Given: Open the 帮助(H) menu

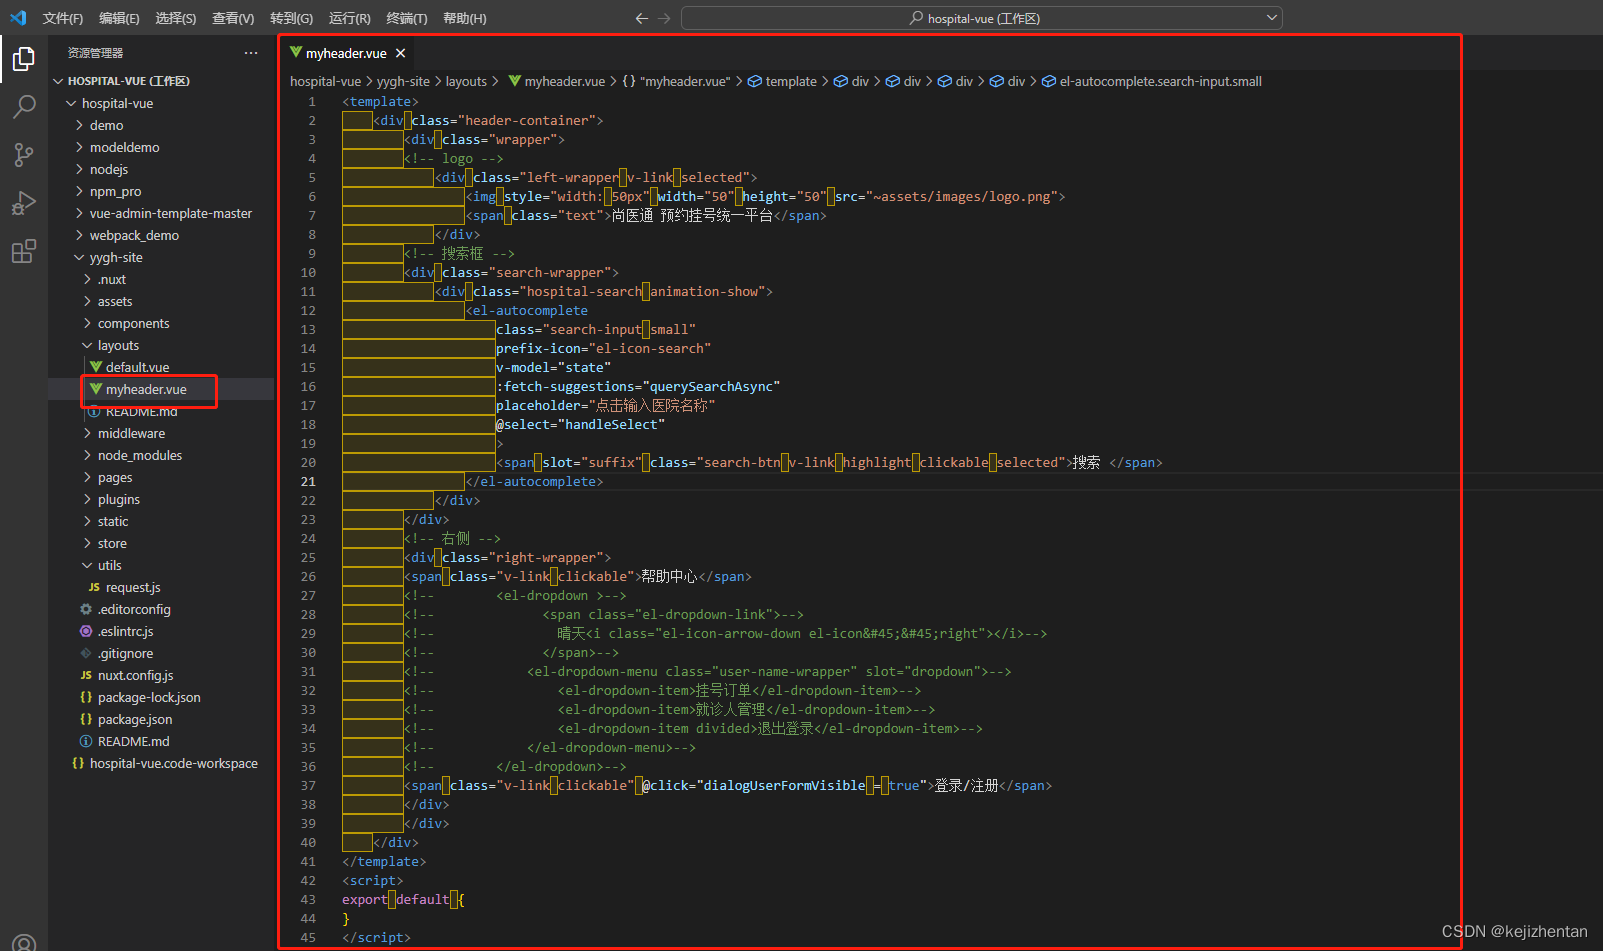Looking at the screenshot, I should coord(464,18).
